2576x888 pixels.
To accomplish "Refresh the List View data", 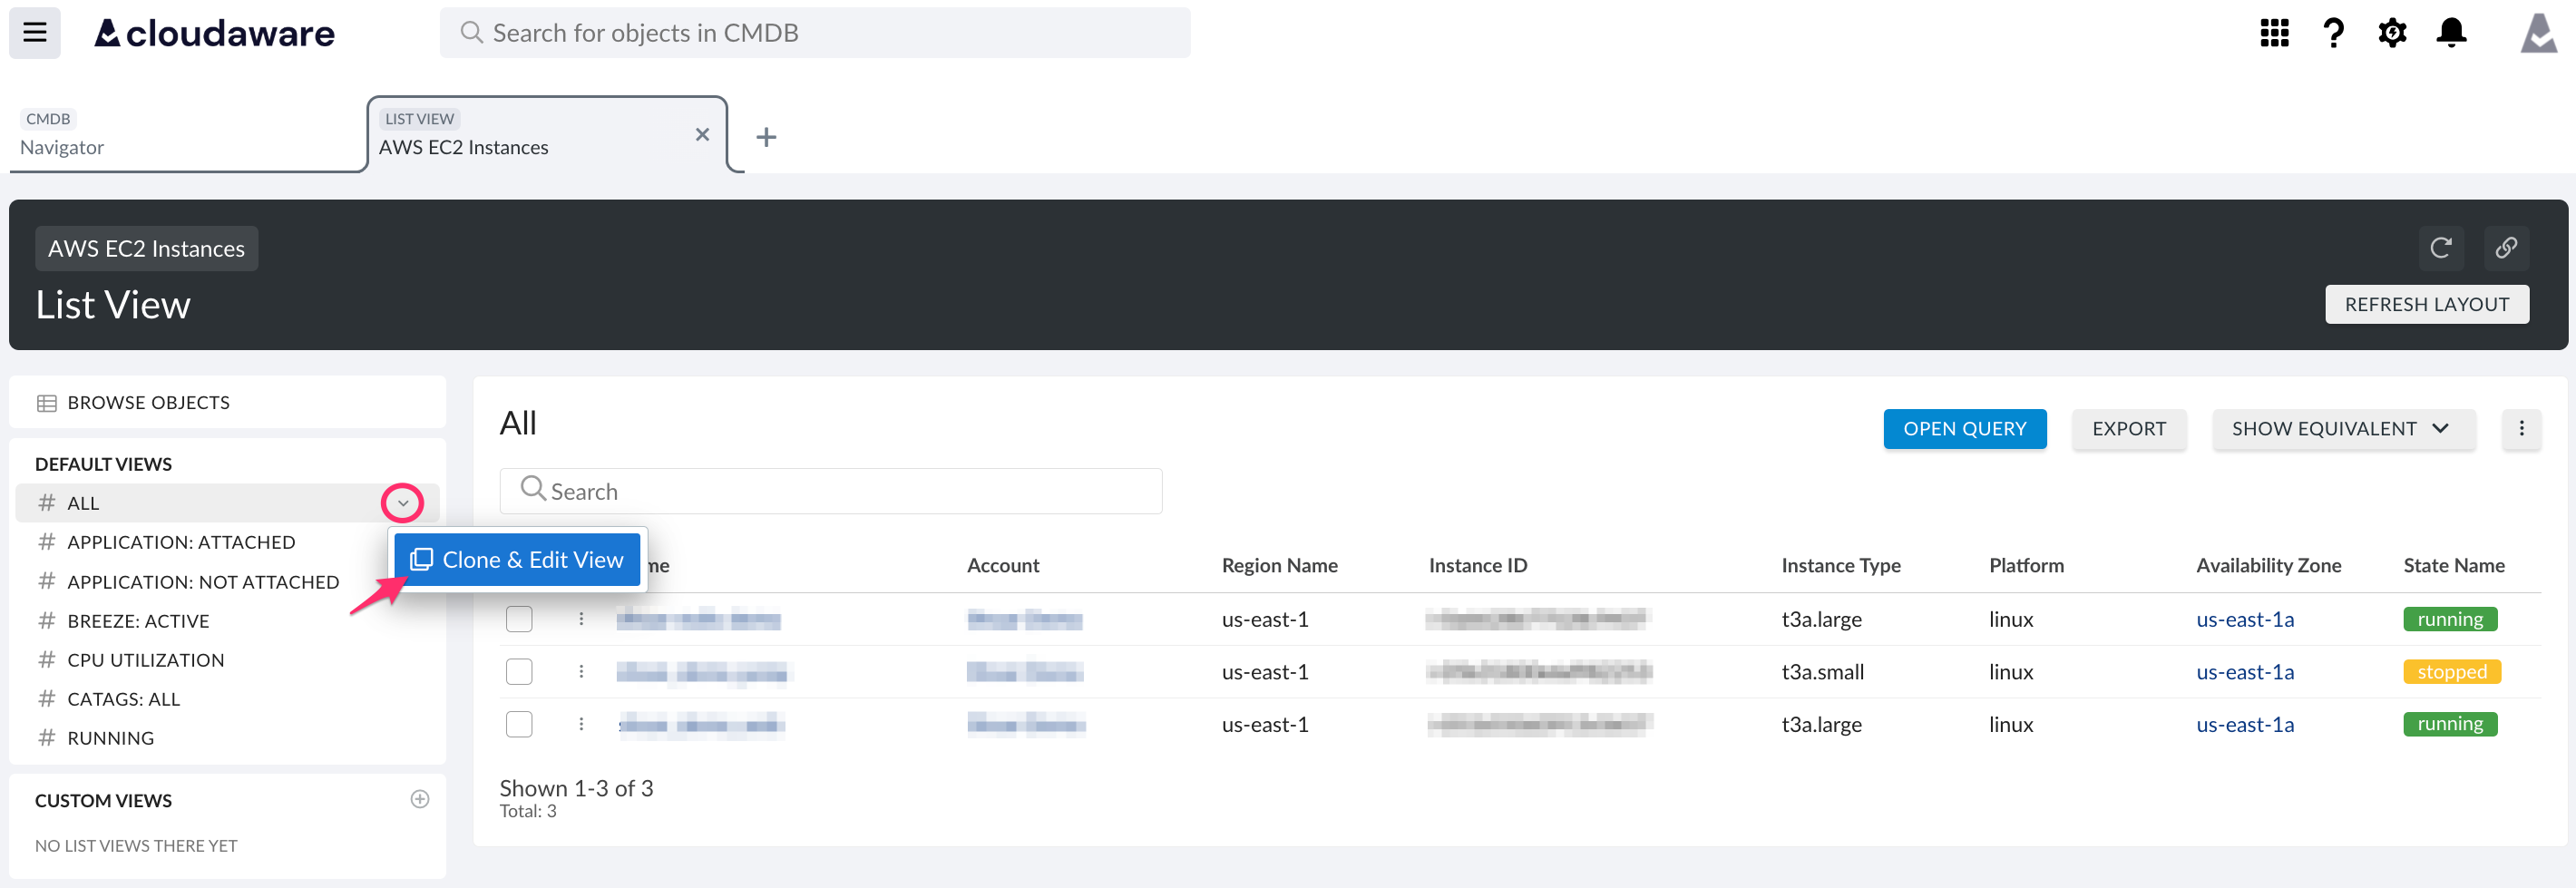I will [x=2441, y=248].
